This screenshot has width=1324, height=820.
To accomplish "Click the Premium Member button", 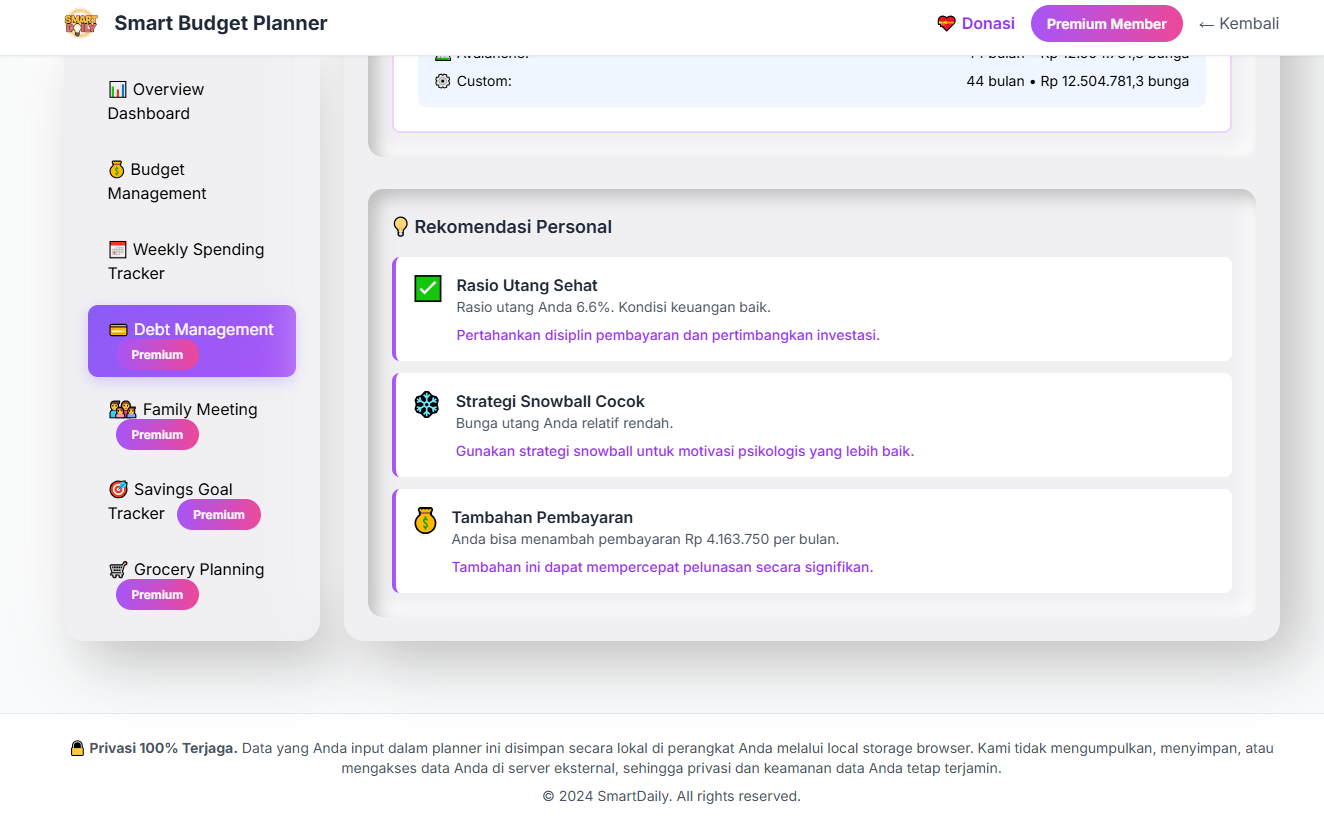I will (x=1106, y=24).
